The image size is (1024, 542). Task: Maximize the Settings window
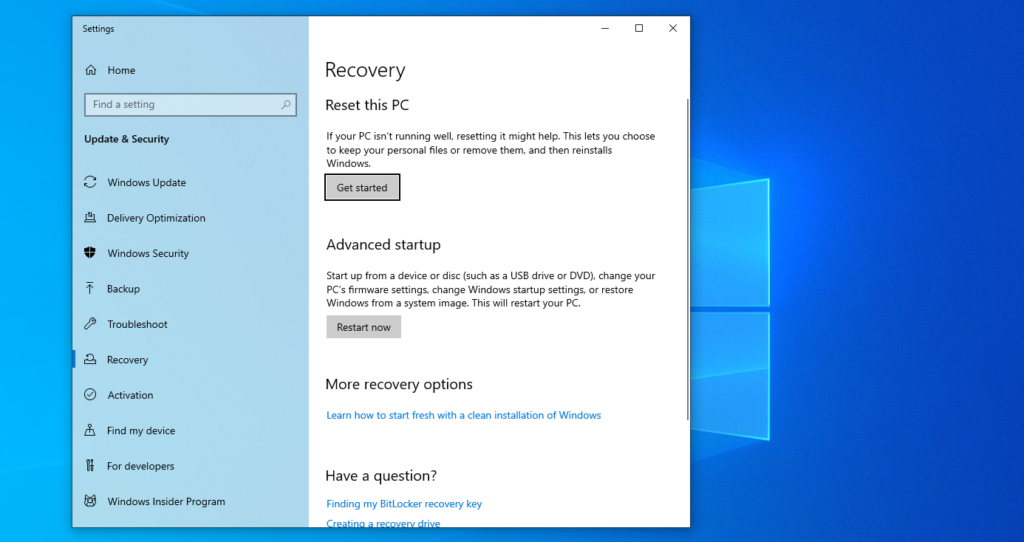pyautogui.click(x=639, y=29)
